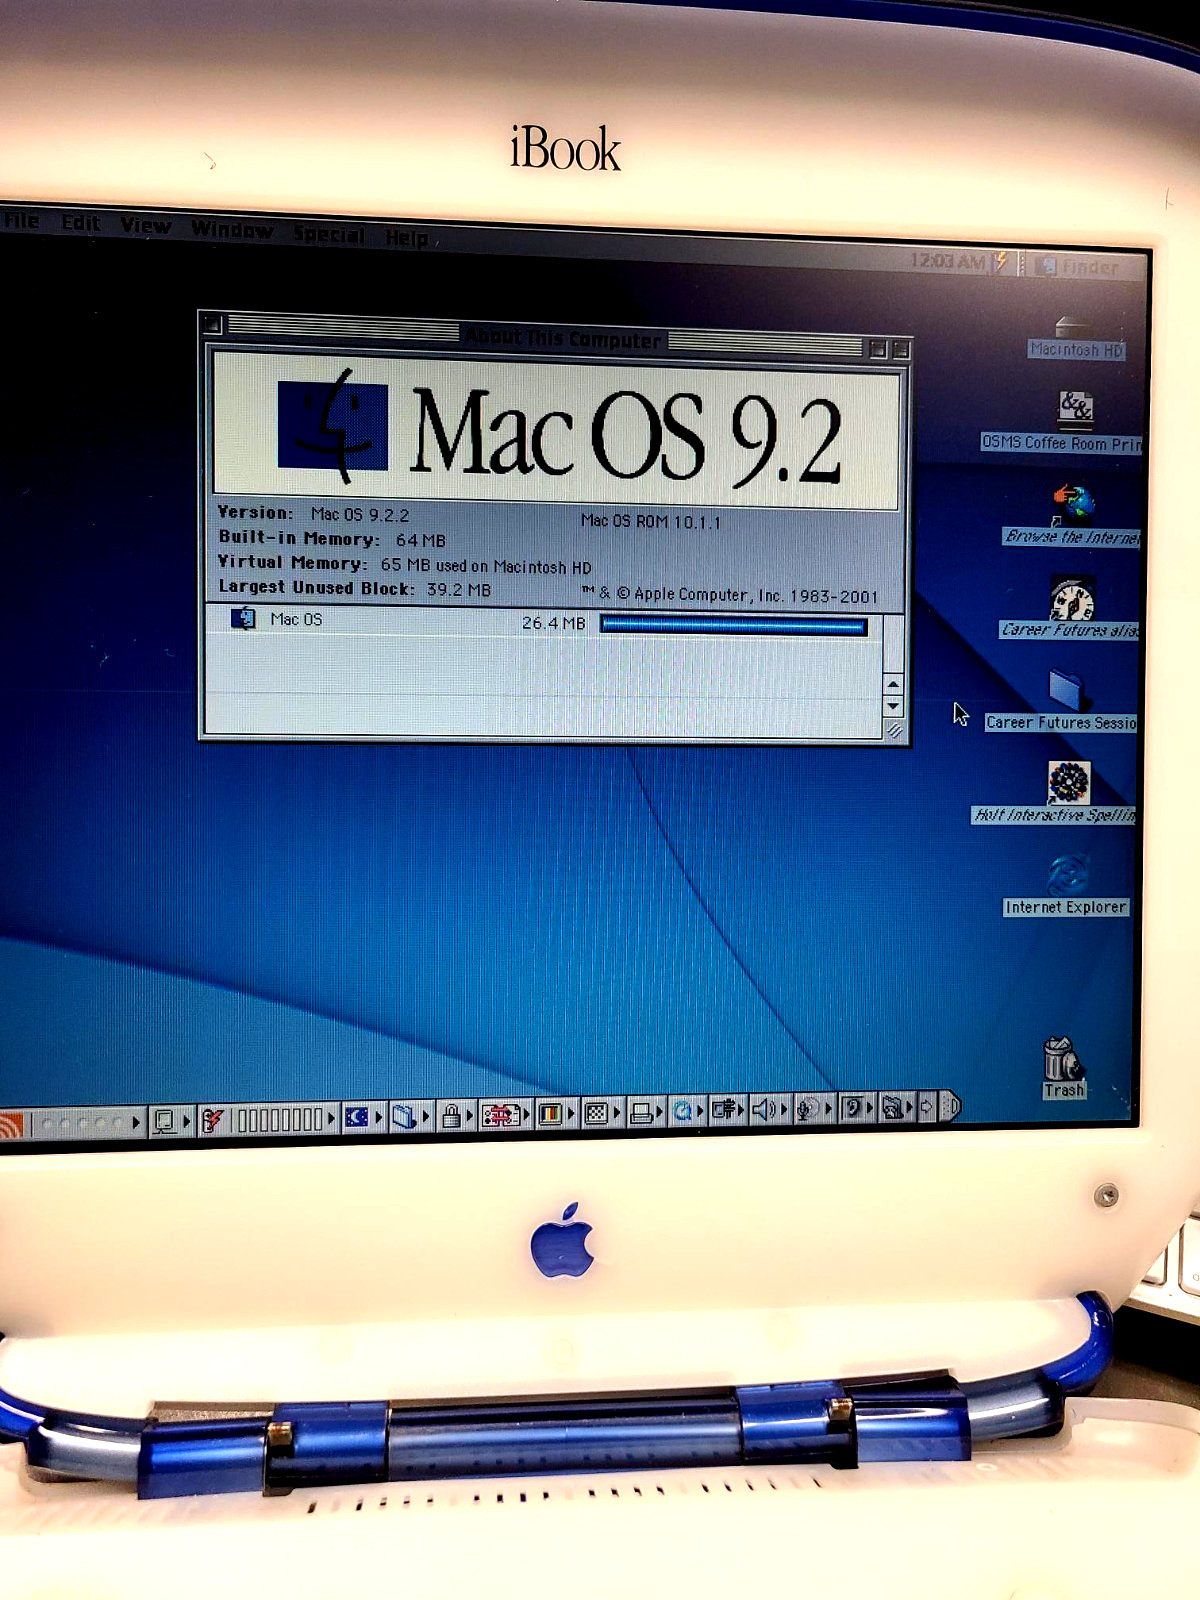This screenshot has height=1600, width=1200.
Task: Click the About This Computer zoom box
Action: [x=878, y=350]
